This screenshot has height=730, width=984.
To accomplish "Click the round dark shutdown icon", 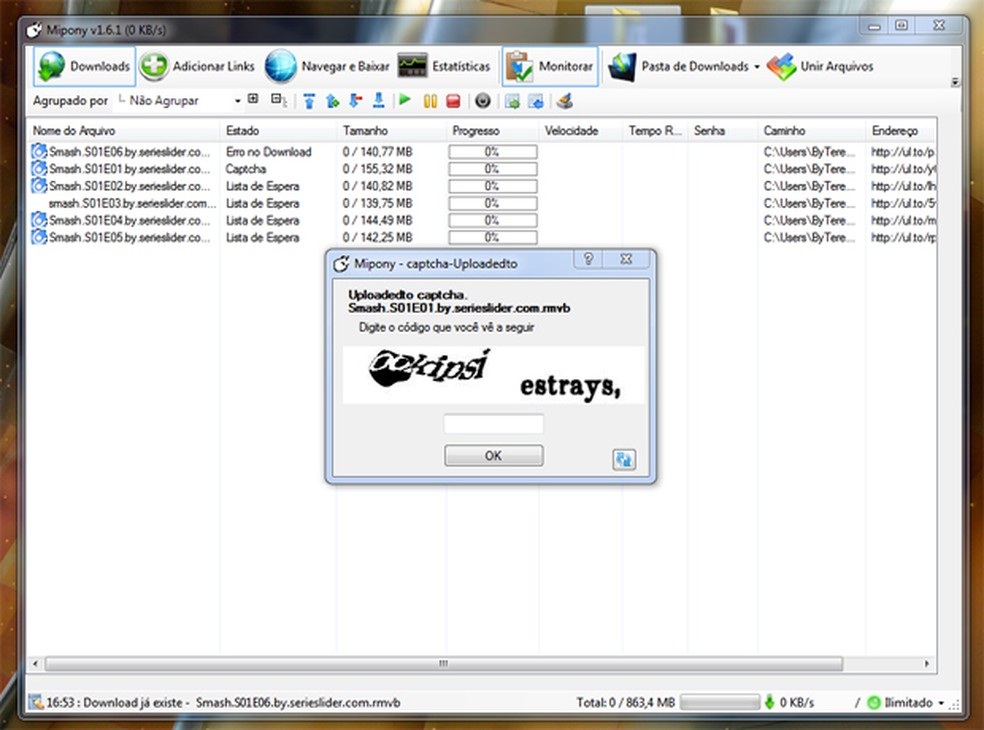I will pos(483,100).
